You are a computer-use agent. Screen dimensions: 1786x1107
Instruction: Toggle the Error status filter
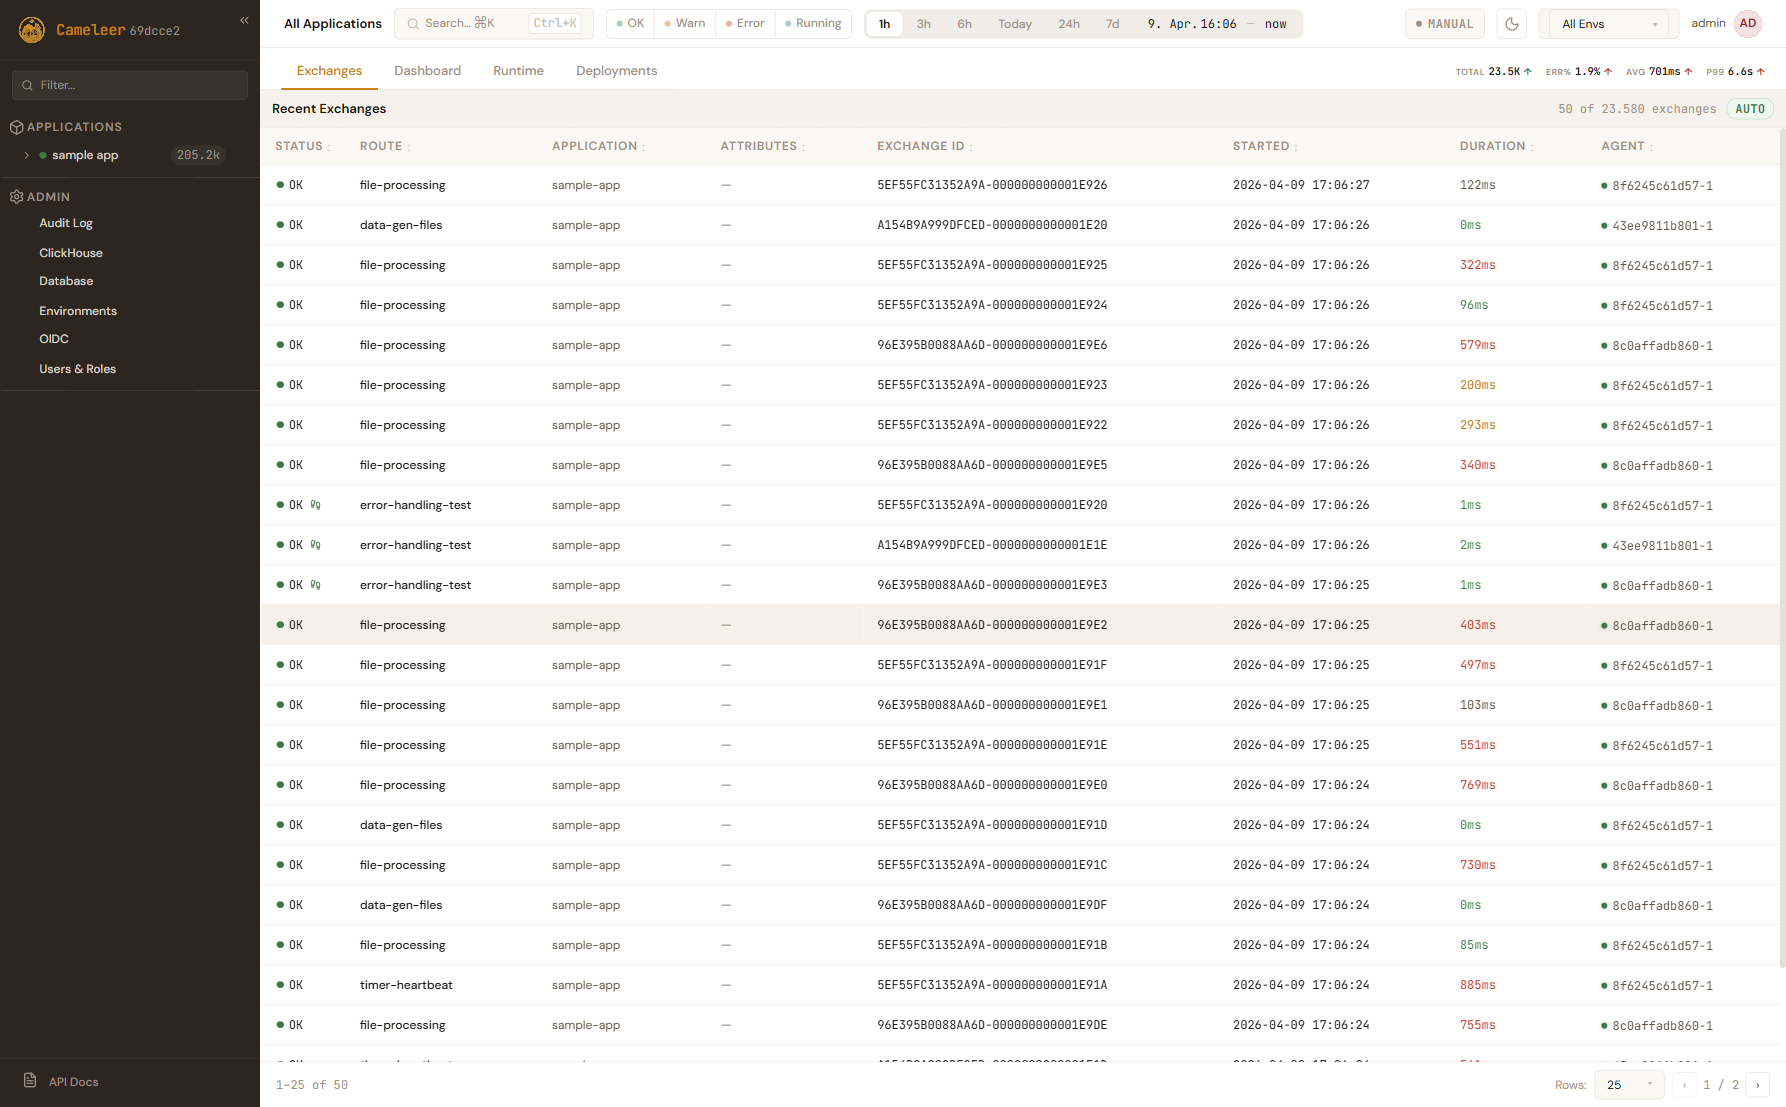(x=745, y=24)
